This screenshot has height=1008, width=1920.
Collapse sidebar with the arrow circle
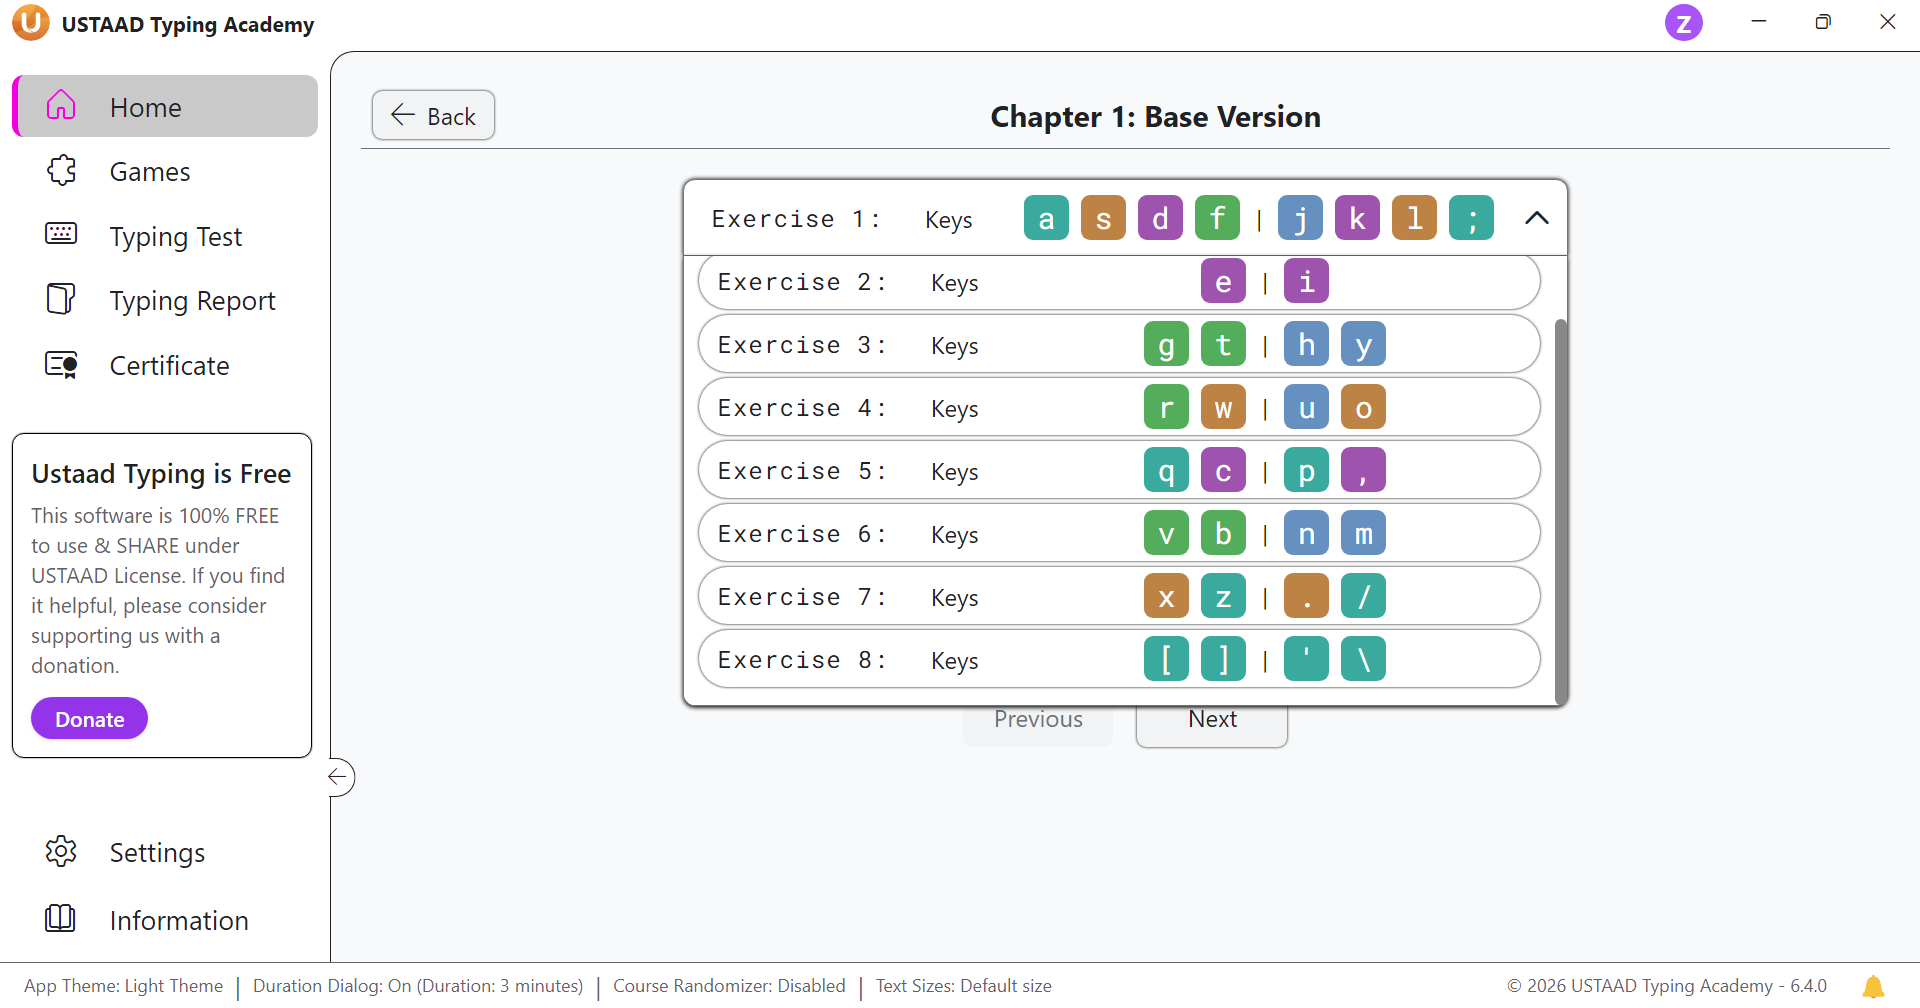339,777
